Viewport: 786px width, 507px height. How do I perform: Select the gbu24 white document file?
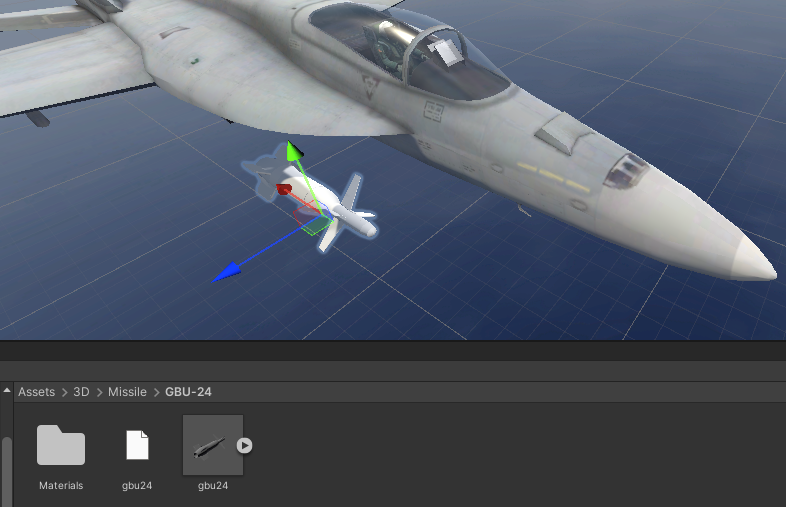[137, 445]
